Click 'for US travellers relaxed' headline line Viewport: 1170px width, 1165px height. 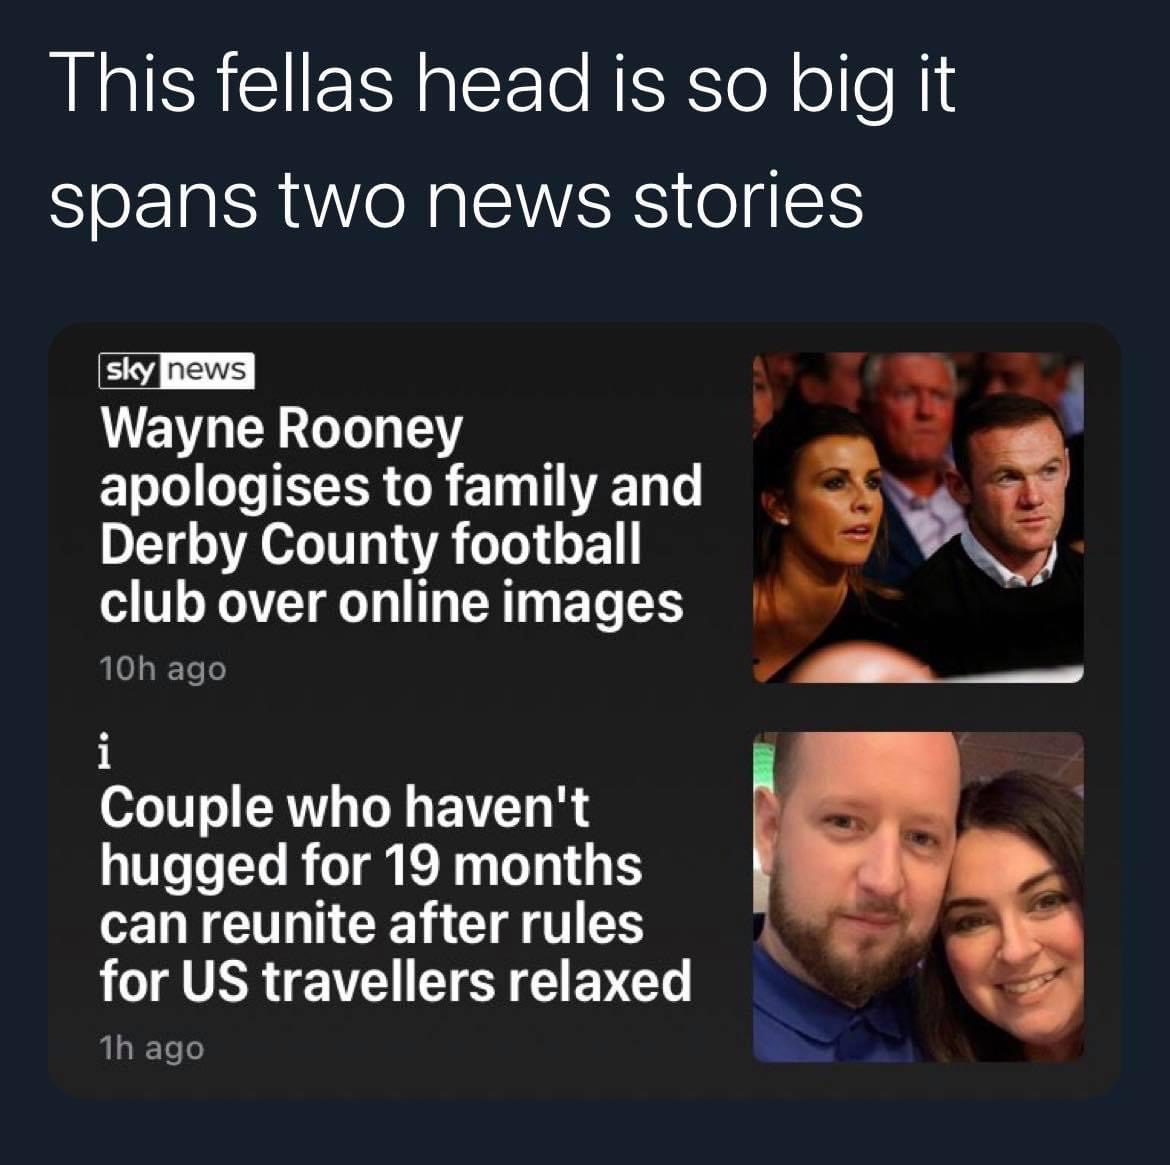coord(395,981)
